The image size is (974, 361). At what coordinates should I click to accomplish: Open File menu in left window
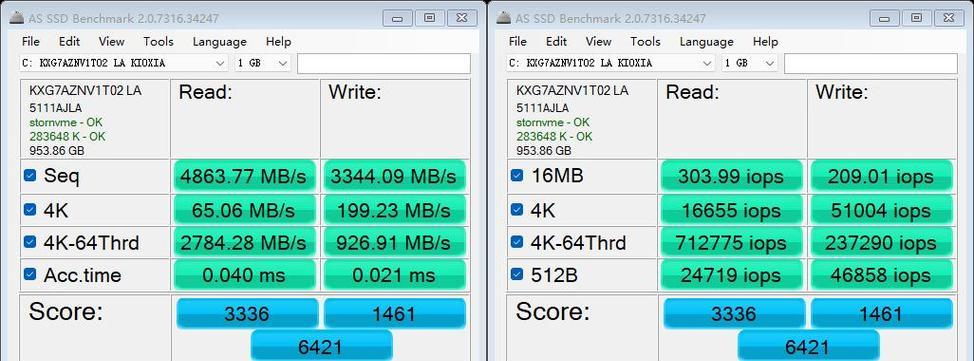[x=30, y=42]
